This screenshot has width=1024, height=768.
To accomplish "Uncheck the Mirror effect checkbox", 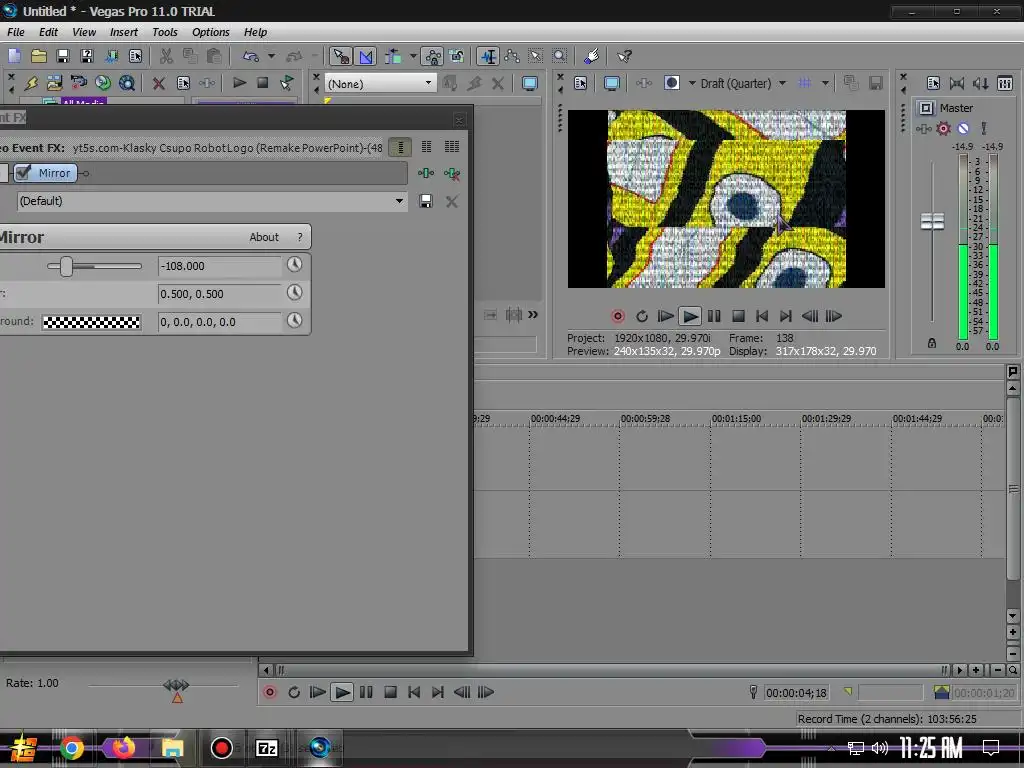I will point(24,173).
